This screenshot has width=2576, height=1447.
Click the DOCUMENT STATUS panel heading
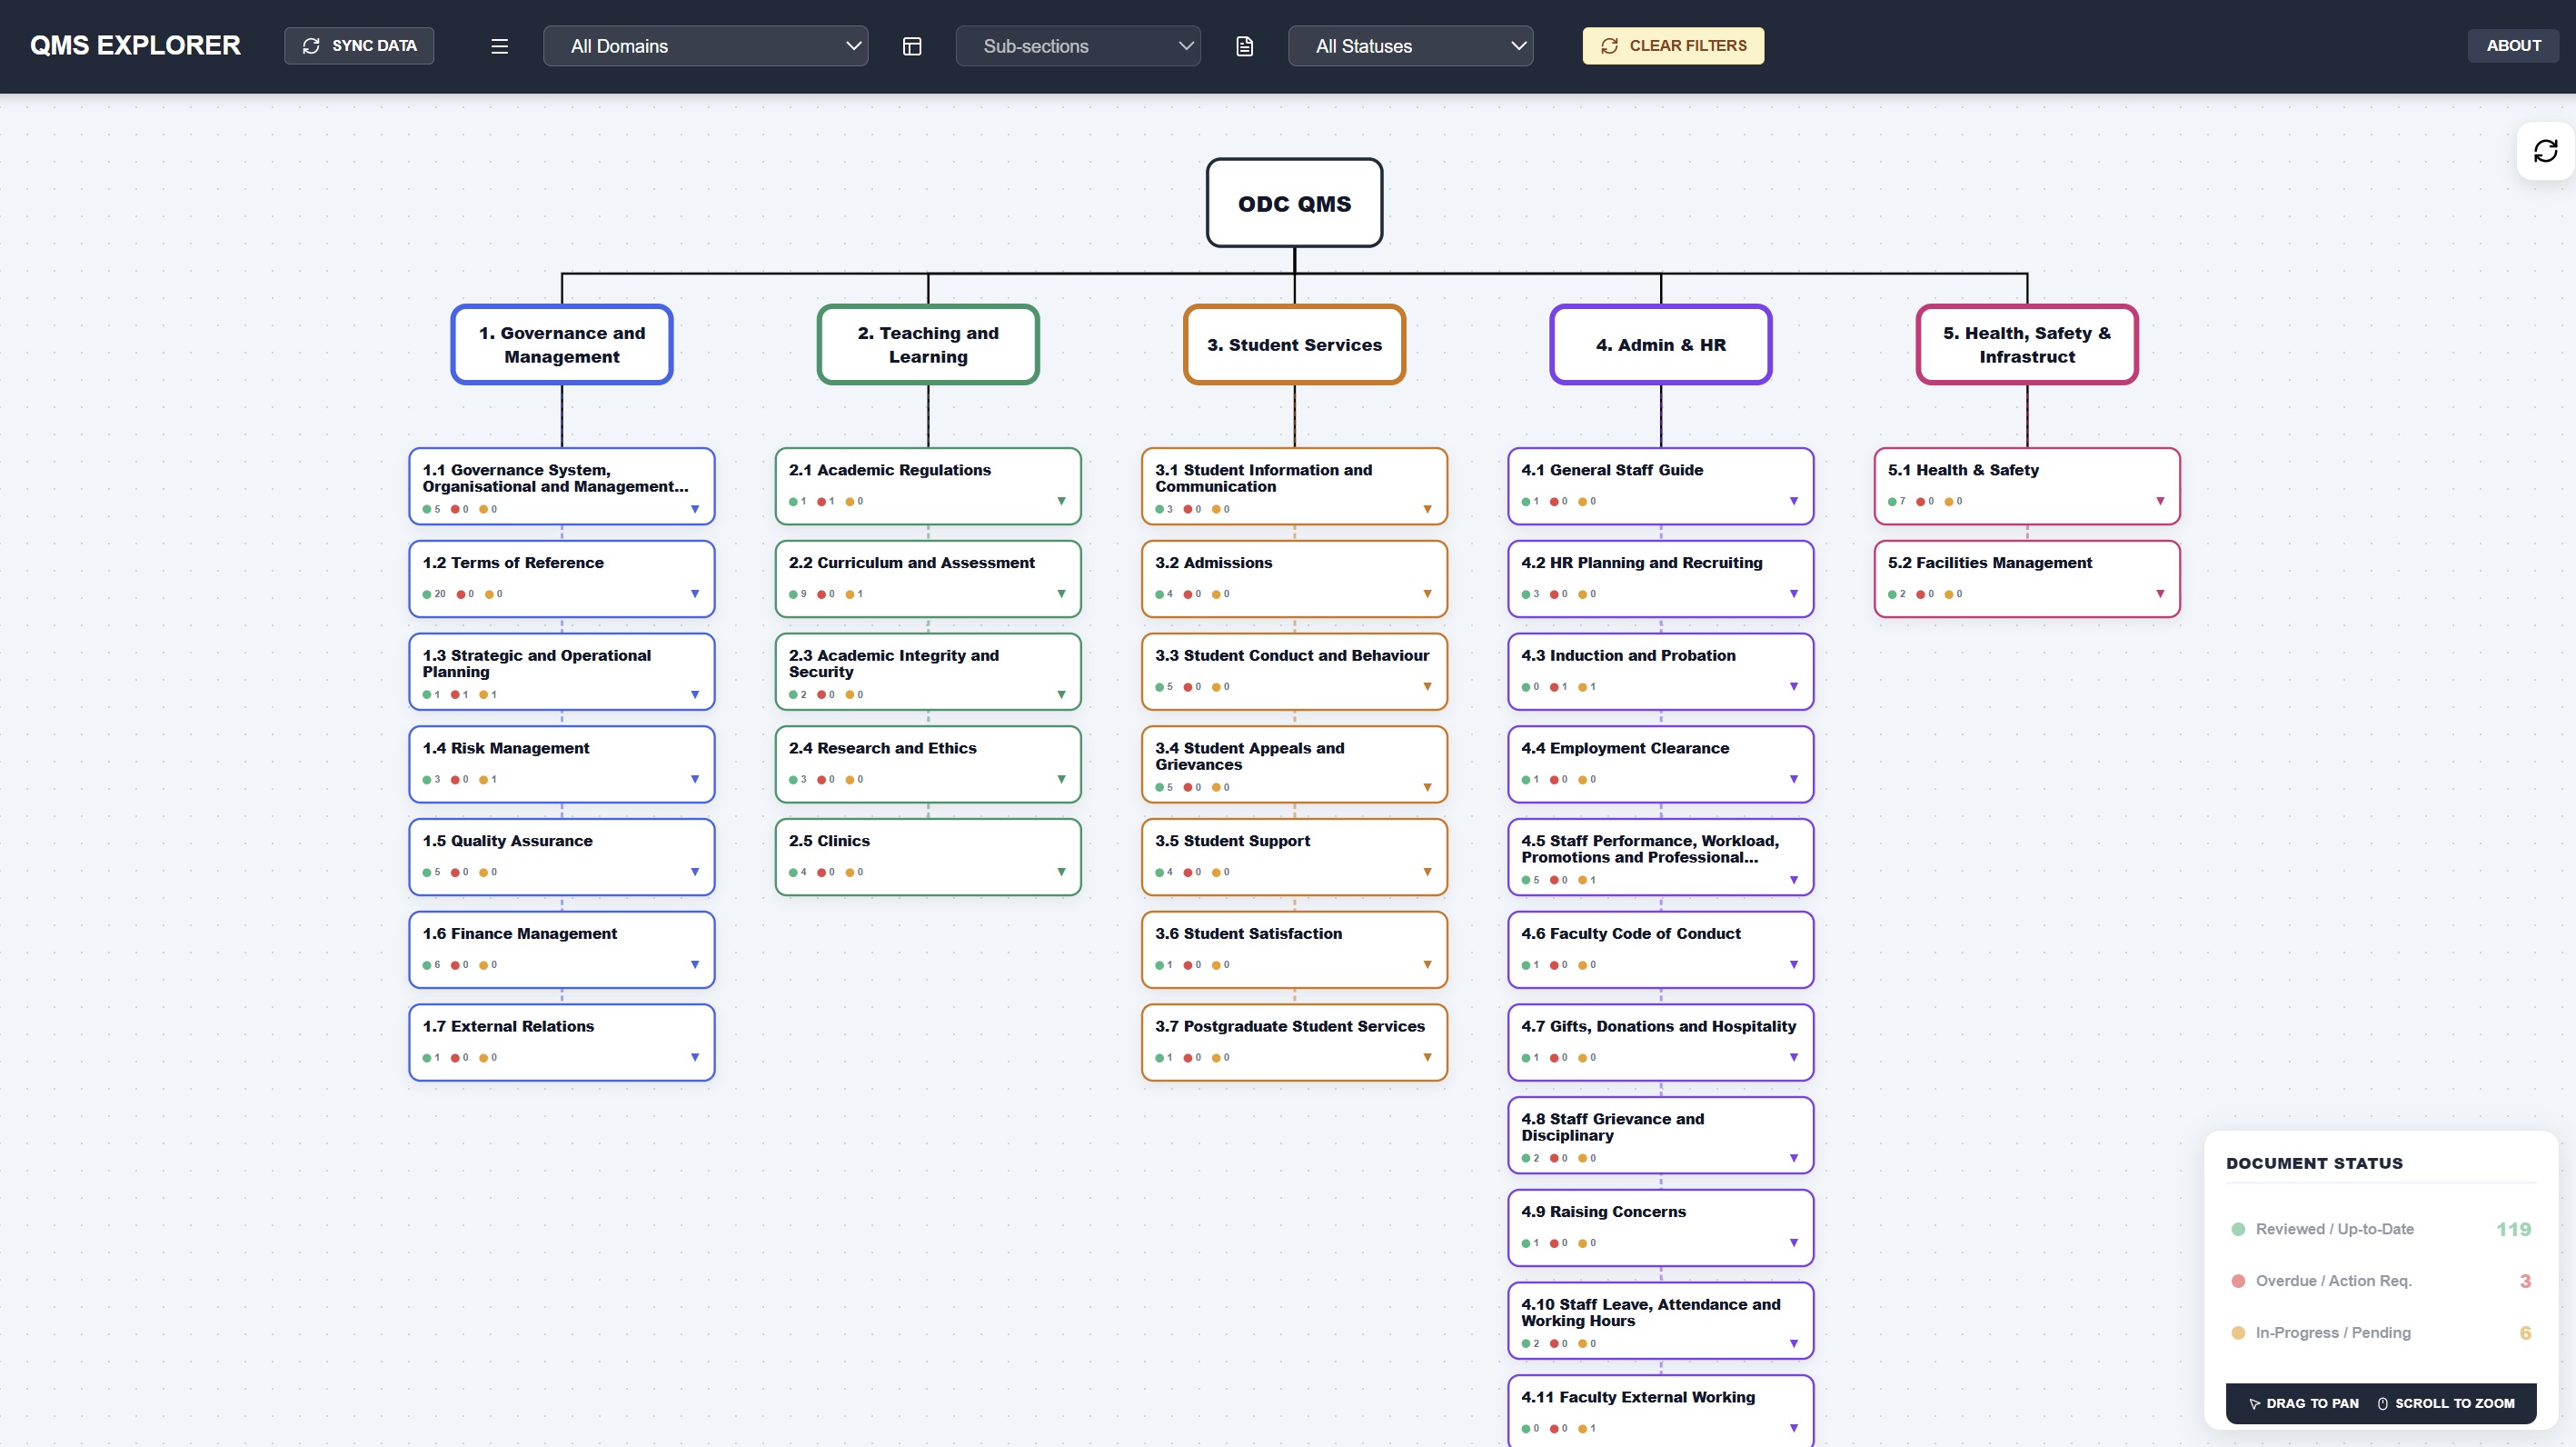pyautogui.click(x=2314, y=1163)
